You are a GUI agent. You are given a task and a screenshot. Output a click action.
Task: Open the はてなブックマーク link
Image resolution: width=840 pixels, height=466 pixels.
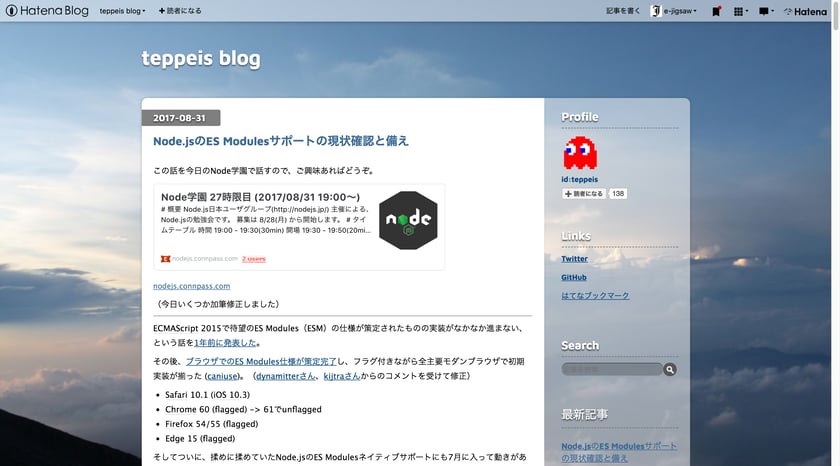point(595,296)
